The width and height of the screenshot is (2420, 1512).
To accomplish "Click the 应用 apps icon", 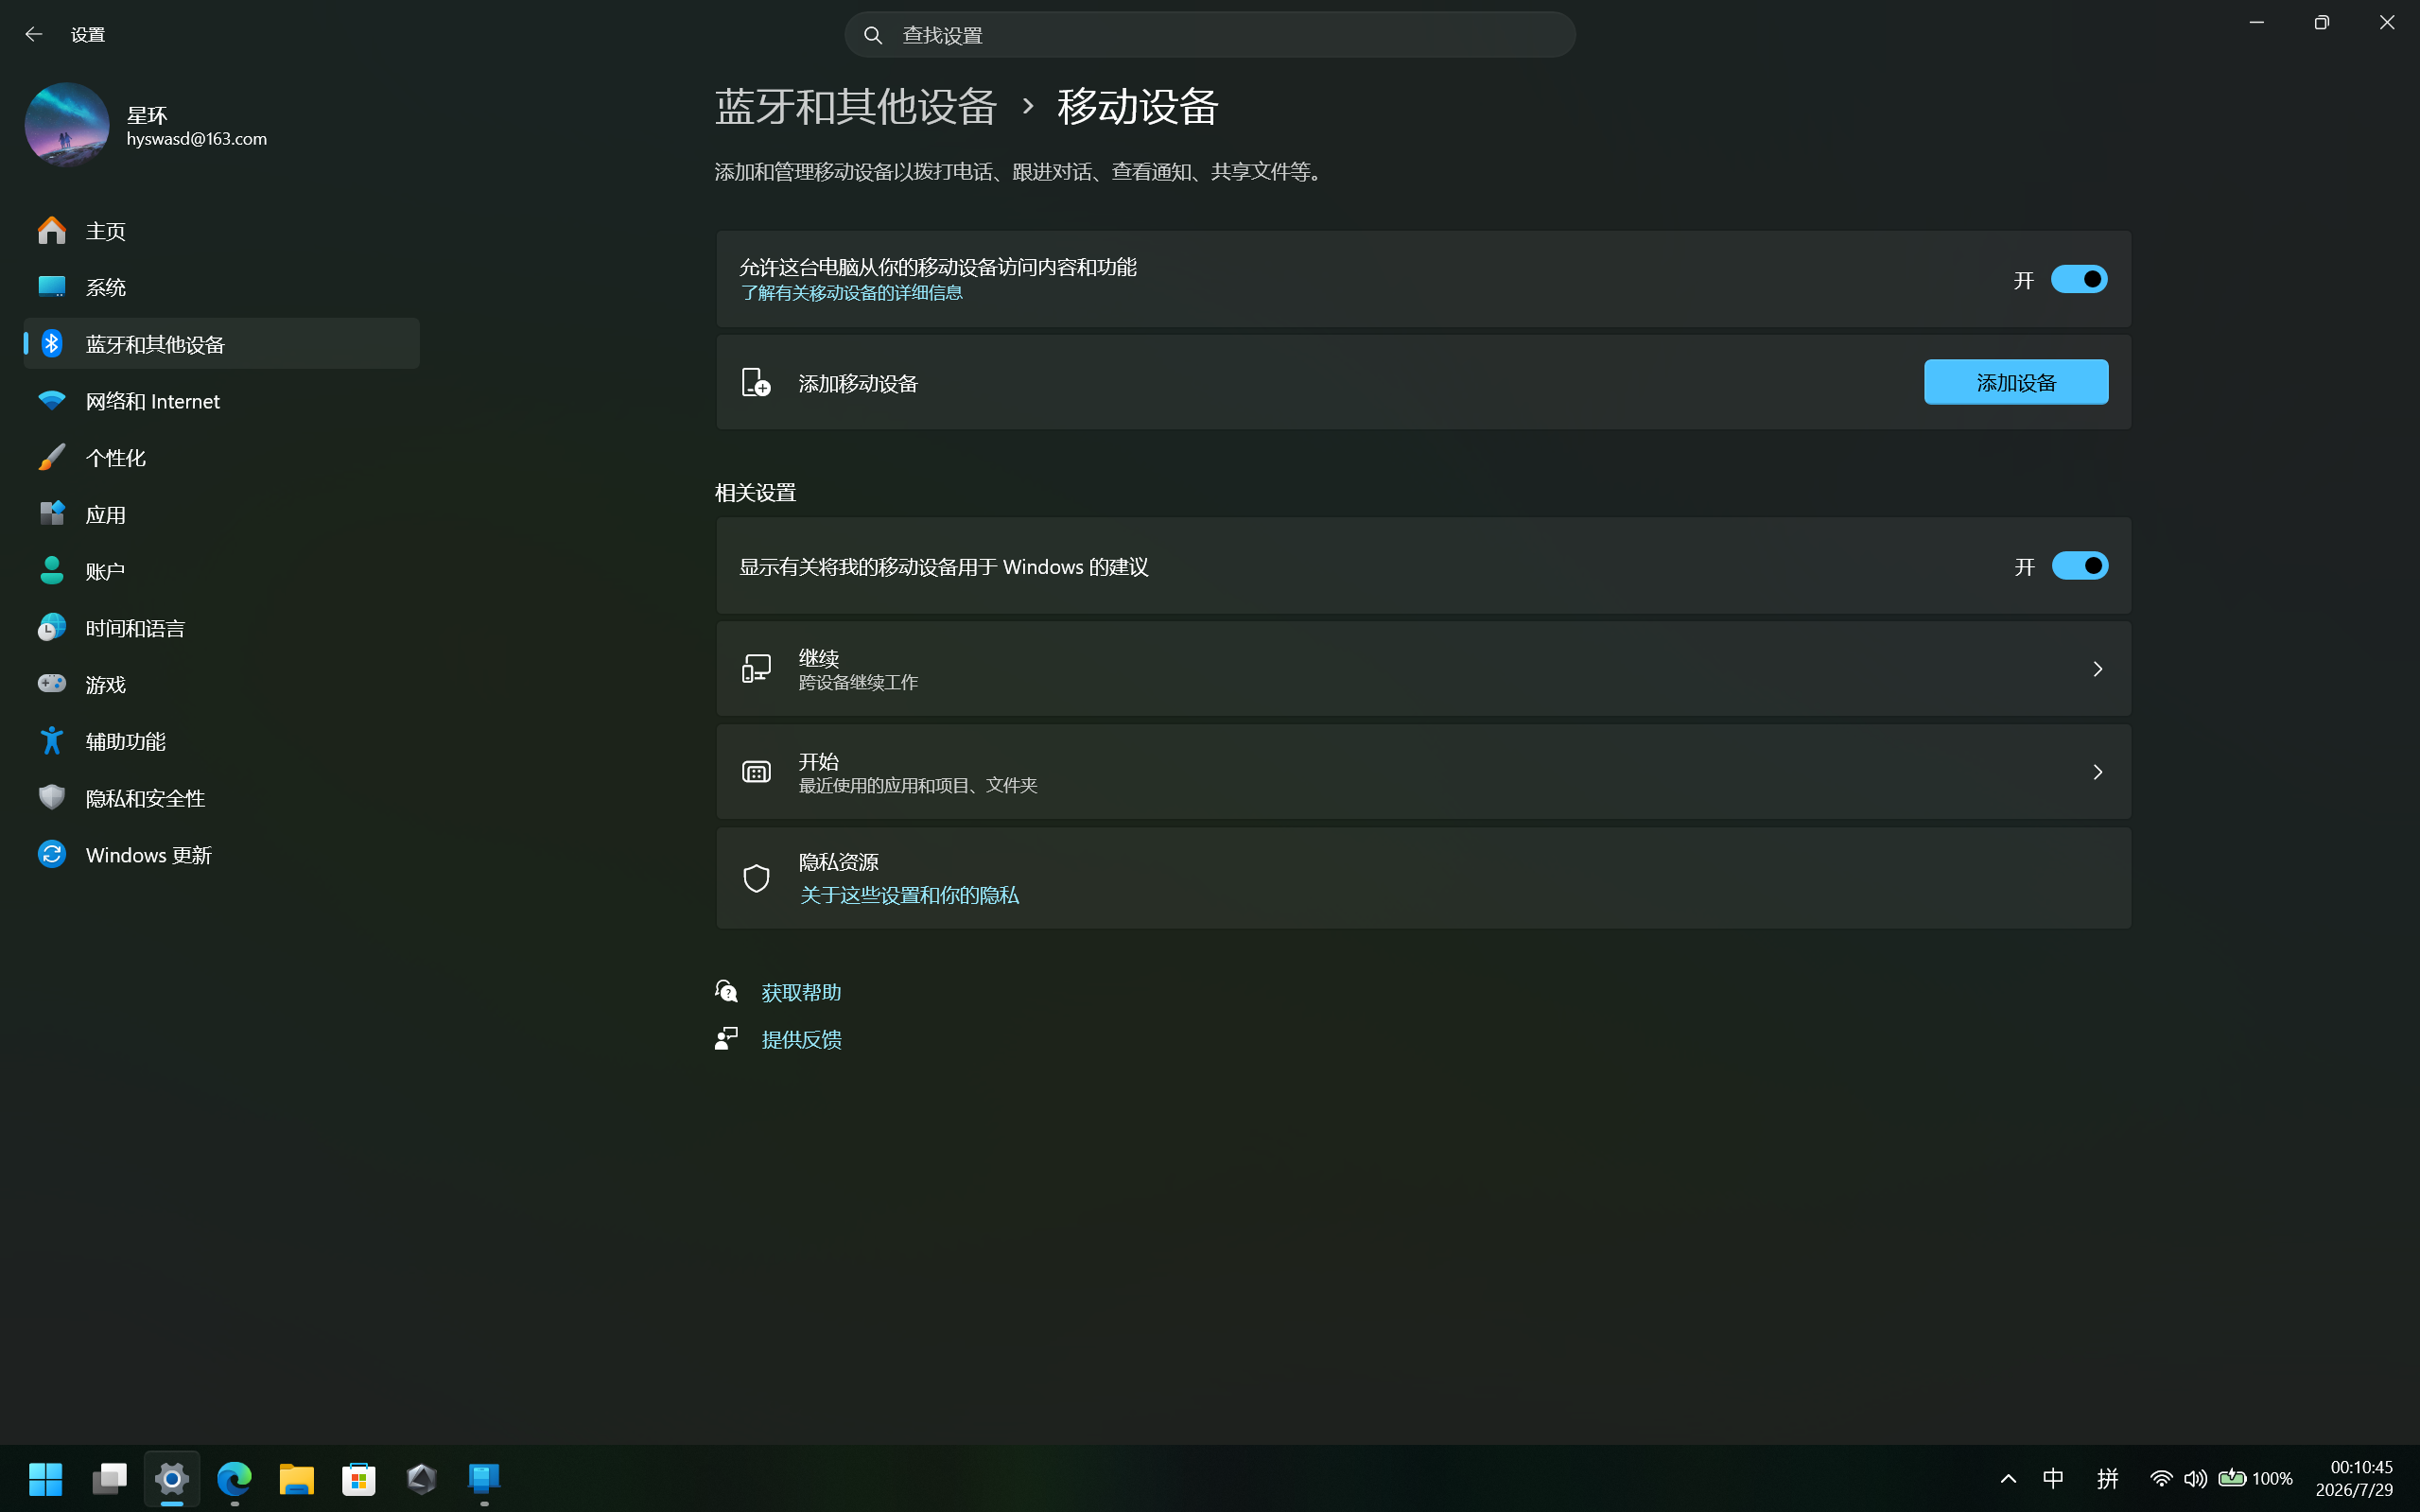I will pos(52,514).
